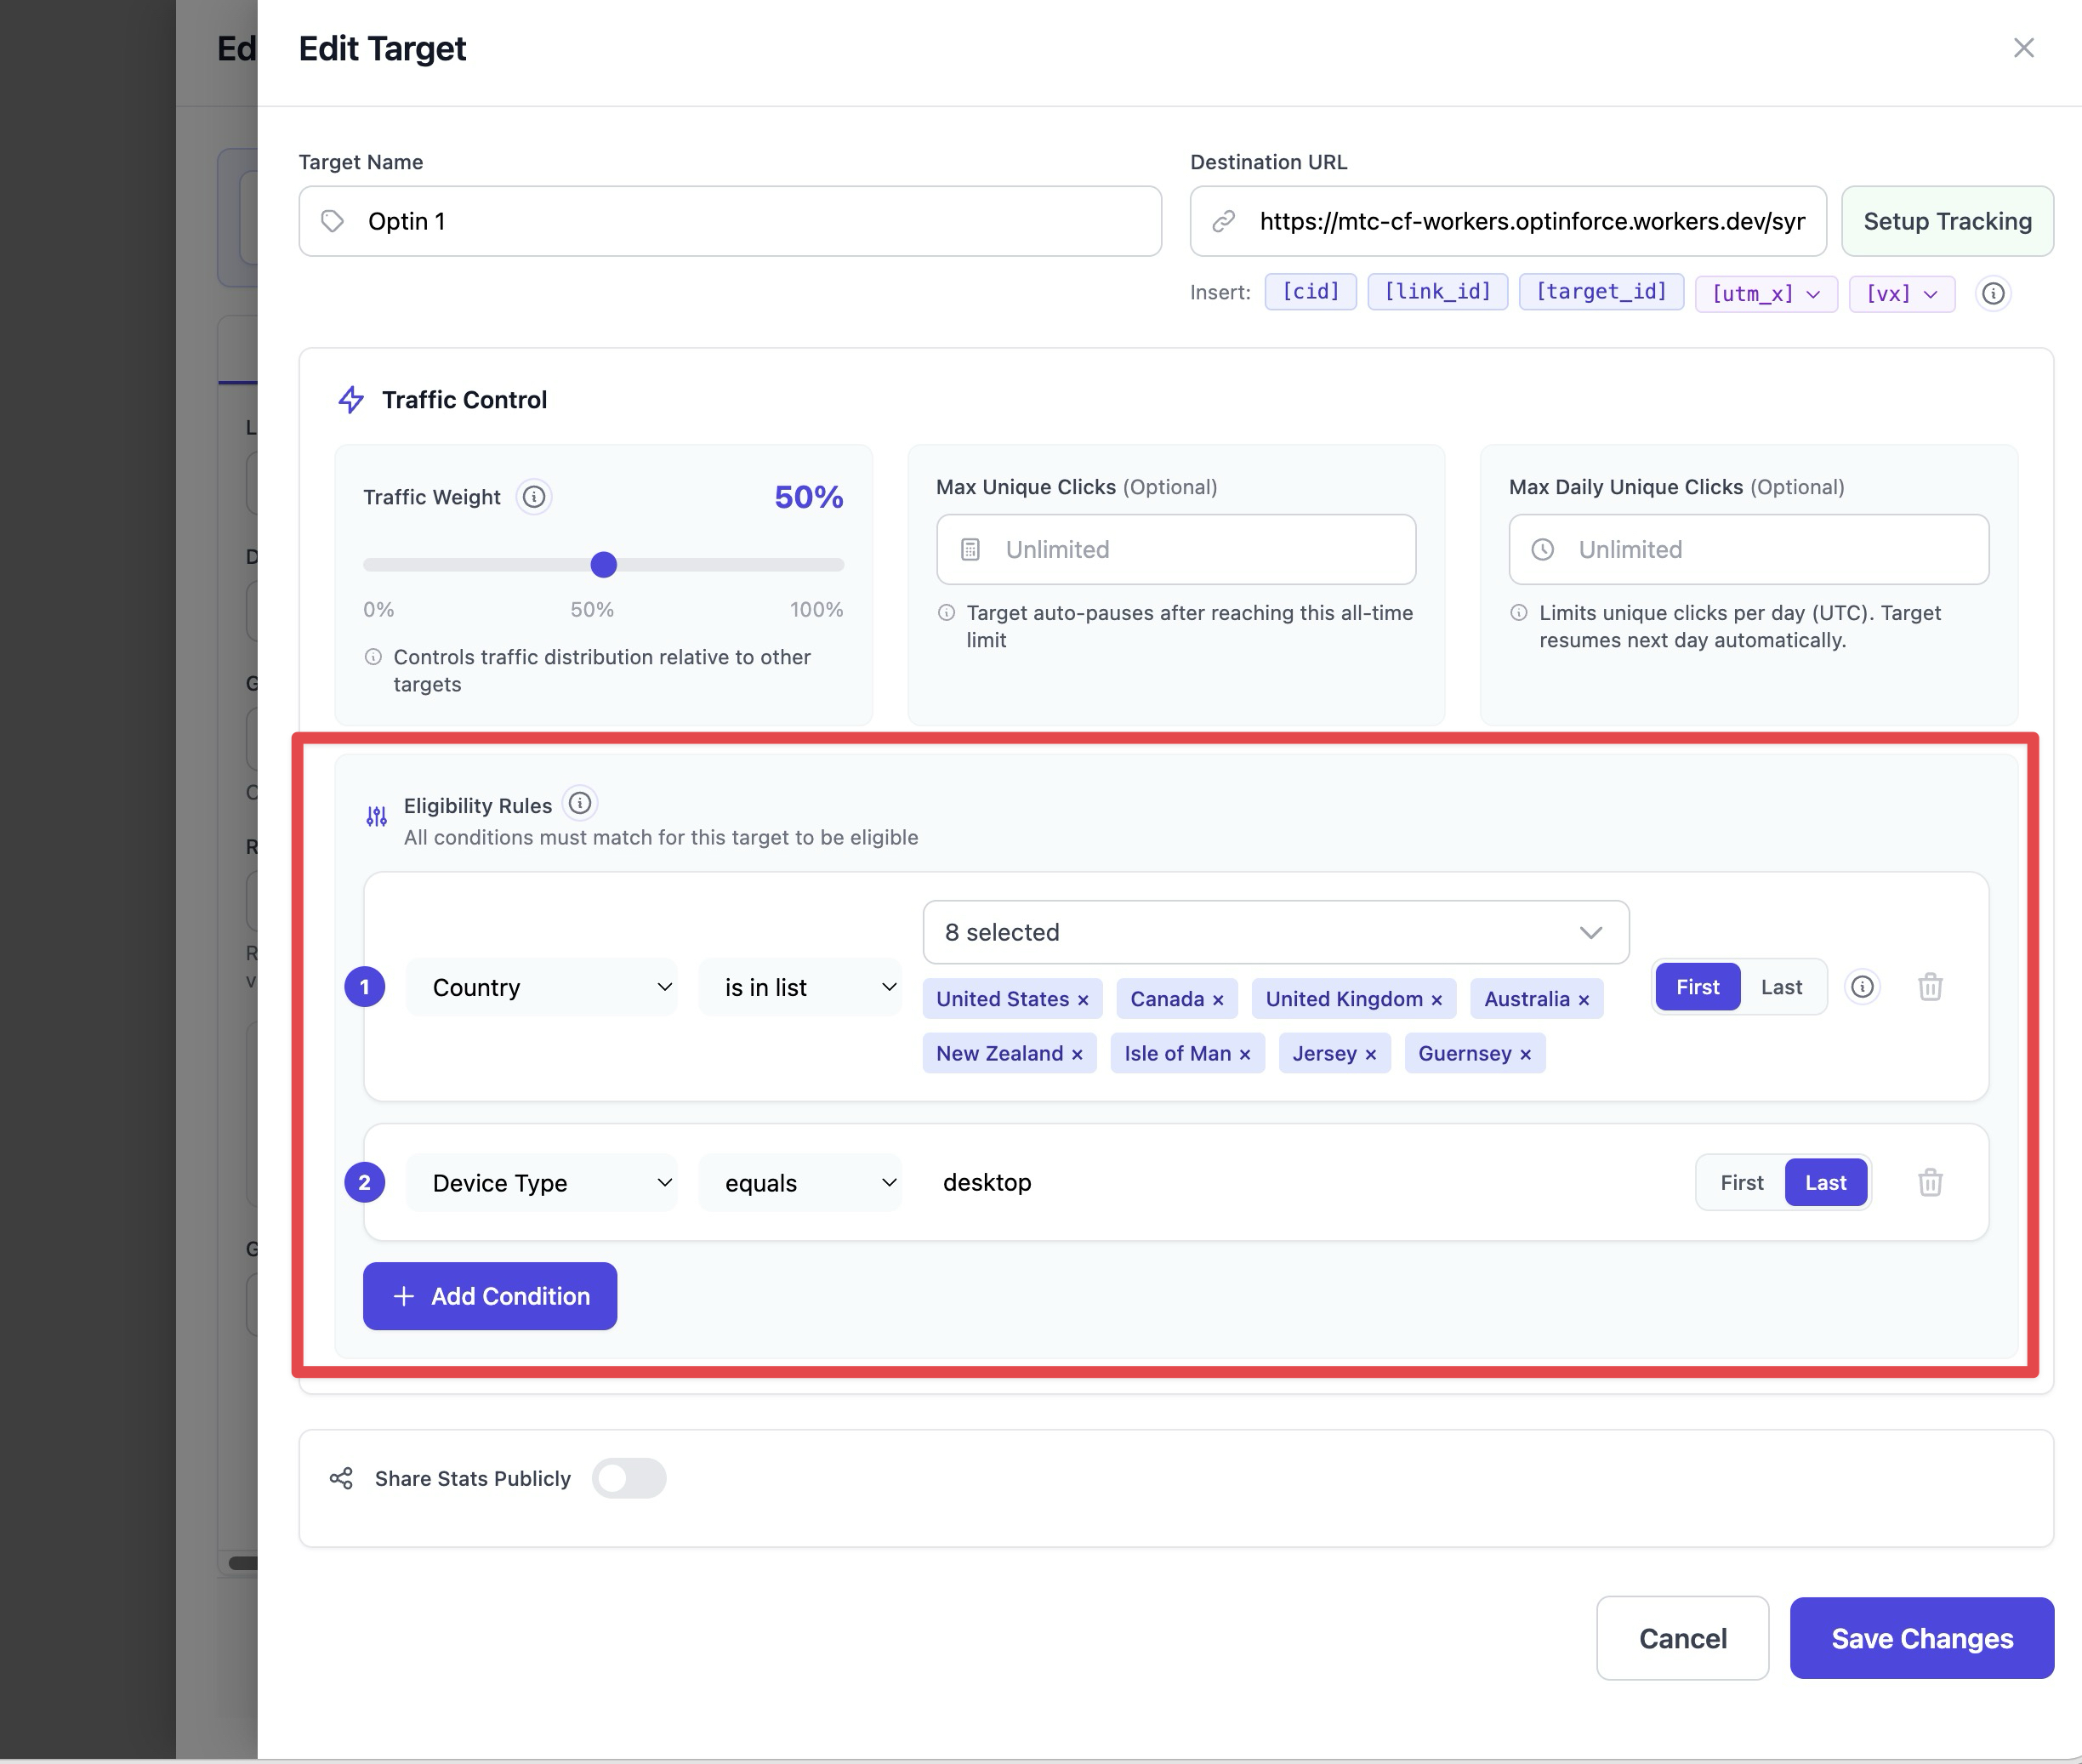Click the Share Stats share icon

click(x=341, y=1478)
